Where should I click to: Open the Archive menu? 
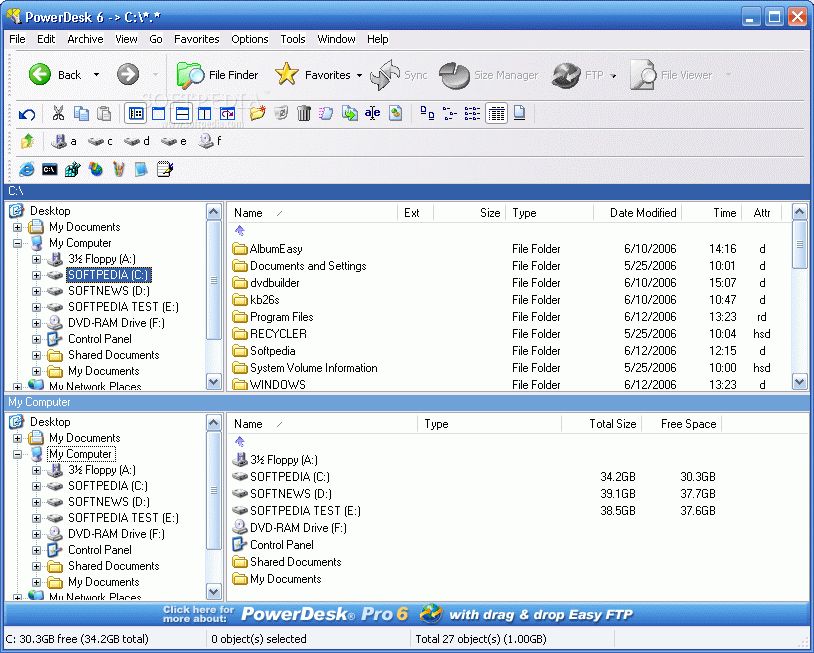tap(85, 39)
